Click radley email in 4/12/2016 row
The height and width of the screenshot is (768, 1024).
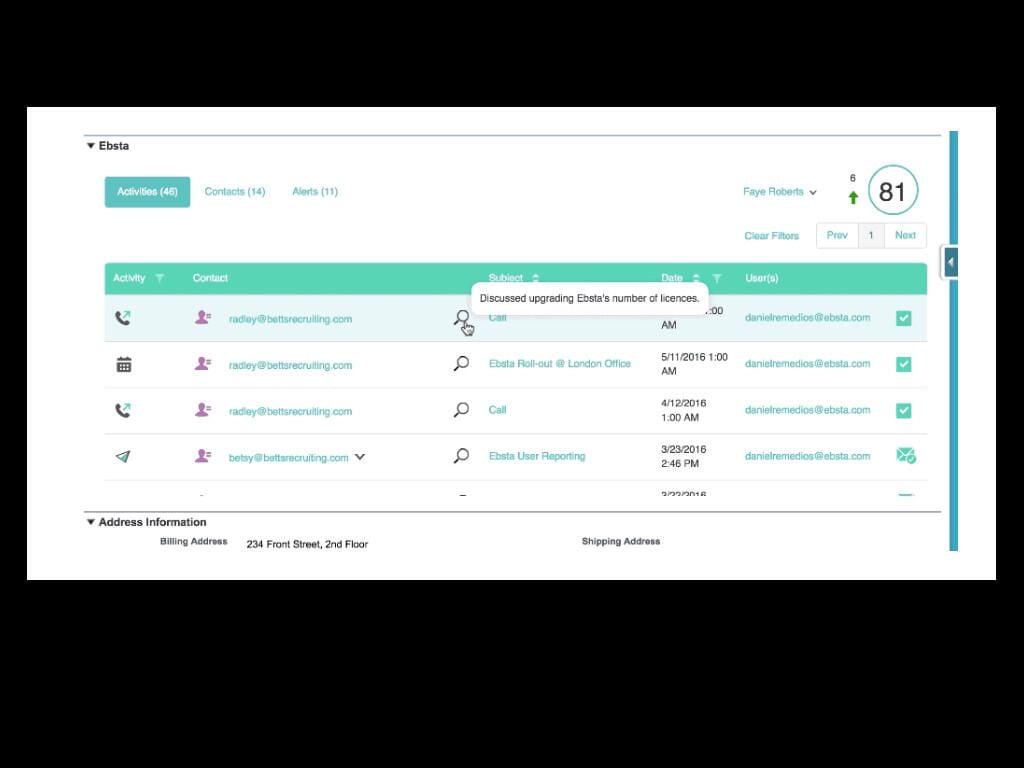[x=290, y=411]
